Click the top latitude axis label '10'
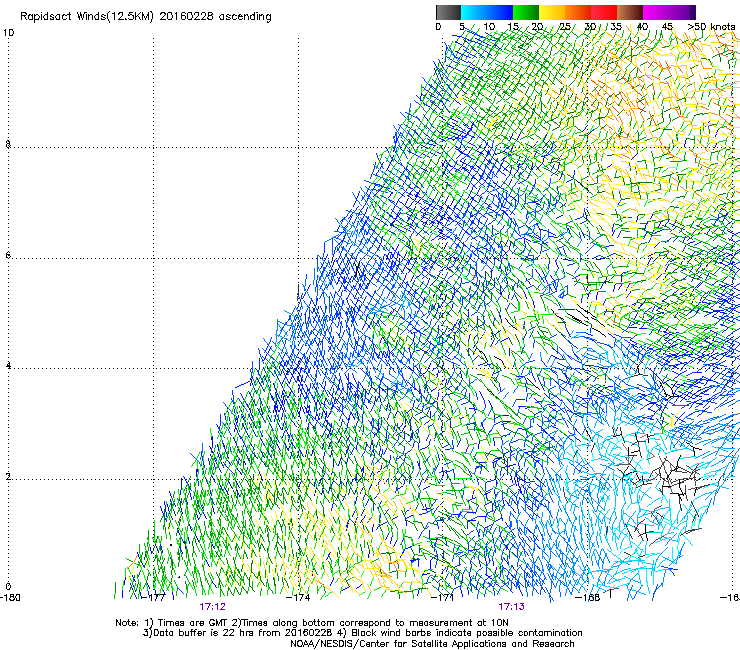The image size is (740, 650). 8,33
